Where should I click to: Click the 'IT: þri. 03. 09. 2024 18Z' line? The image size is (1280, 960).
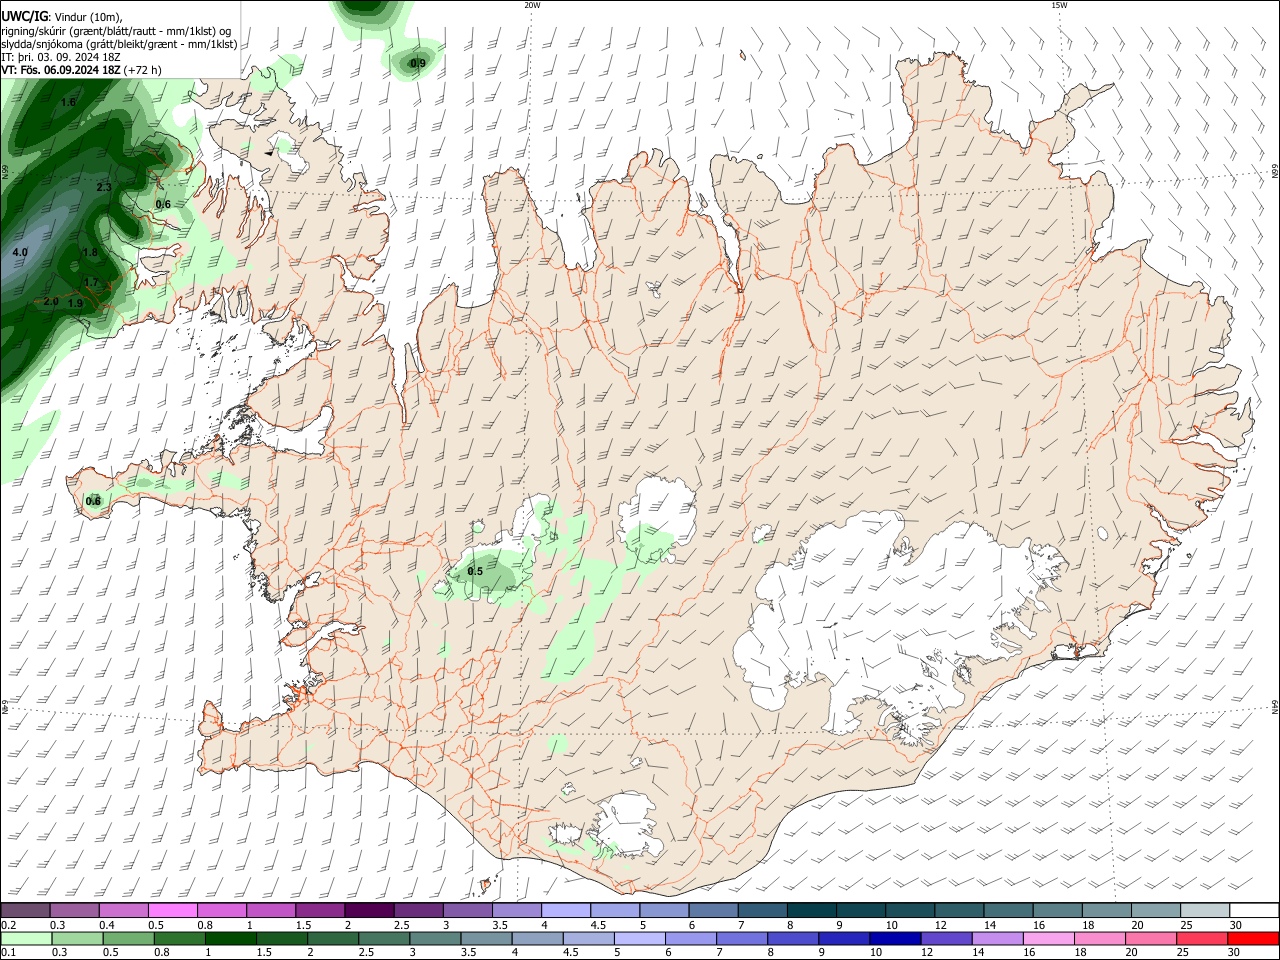coord(61,57)
